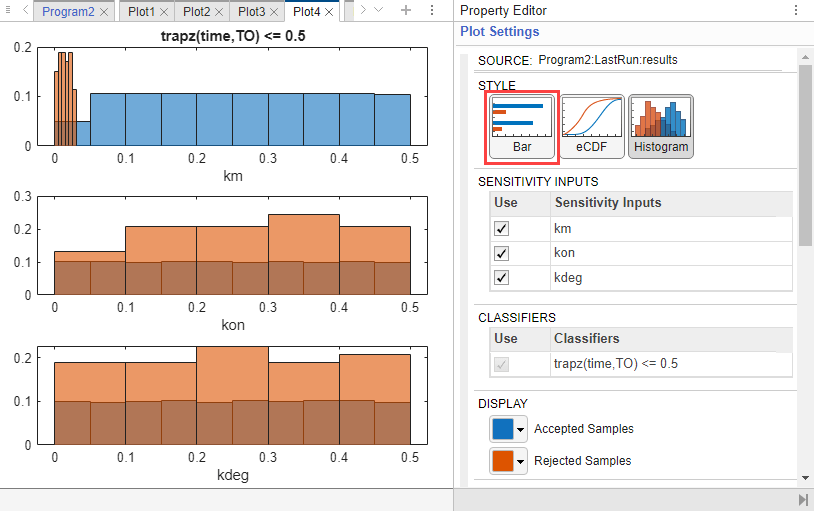This screenshot has width=814, height=511.
Task: Uncheck the kon sensitivity input
Action: pos(502,253)
